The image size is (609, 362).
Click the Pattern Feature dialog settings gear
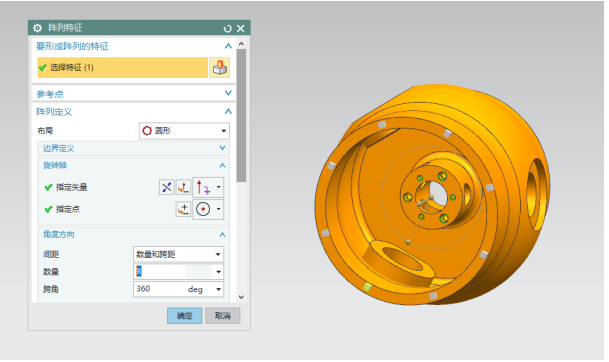pyautogui.click(x=37, y=28)
